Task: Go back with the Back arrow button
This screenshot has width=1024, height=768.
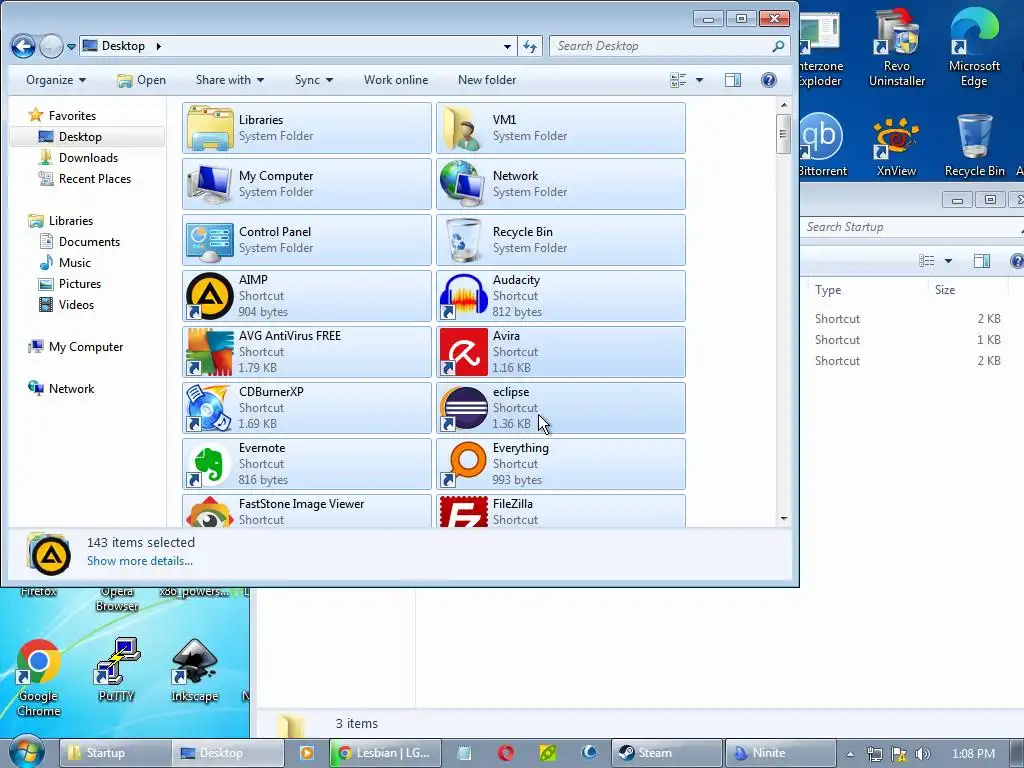Action: coord(24,46)
